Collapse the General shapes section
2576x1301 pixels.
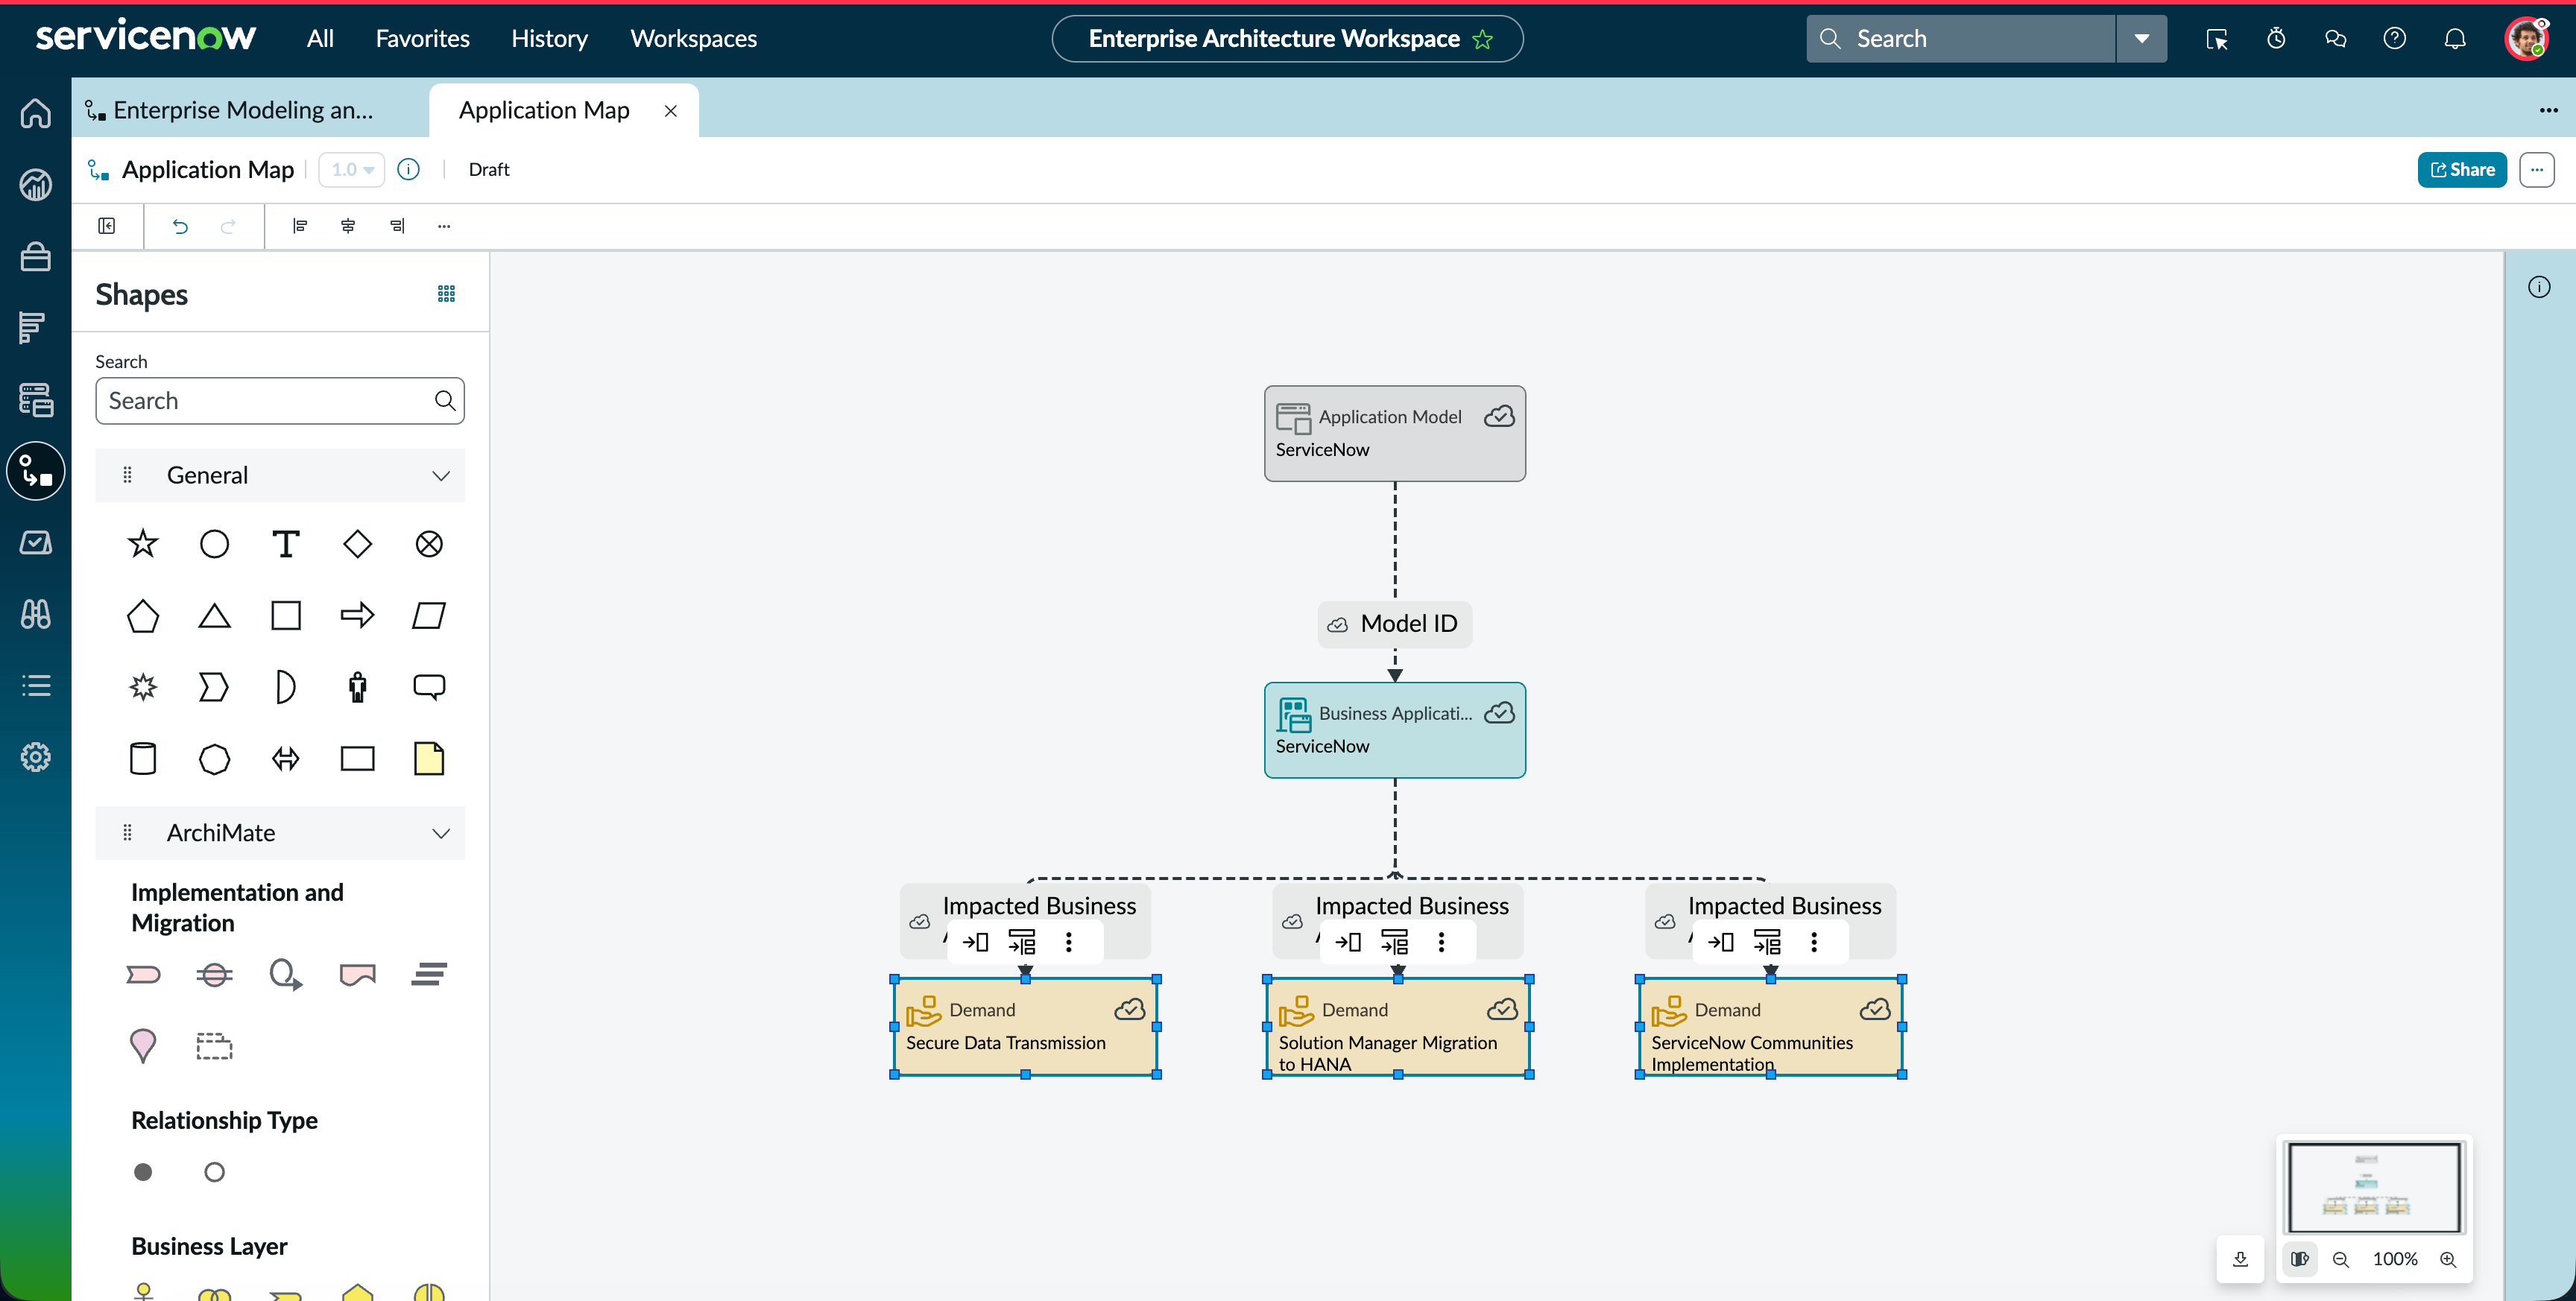pos(441,475)
